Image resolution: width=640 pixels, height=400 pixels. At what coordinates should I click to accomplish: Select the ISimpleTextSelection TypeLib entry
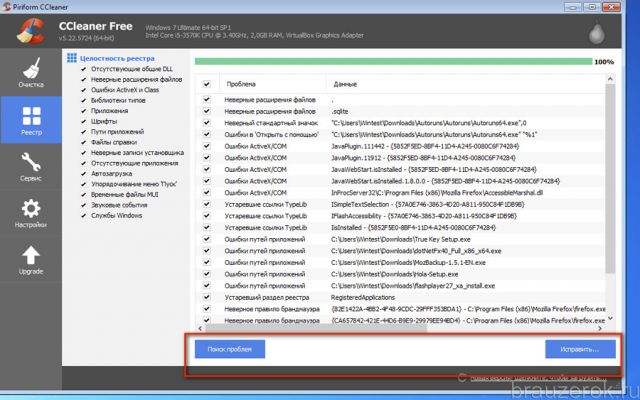[x=428, y=204]
